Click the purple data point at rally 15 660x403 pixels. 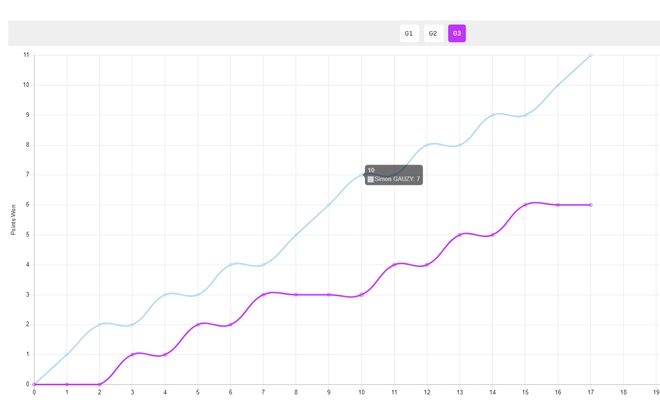[x=525, y=205]
